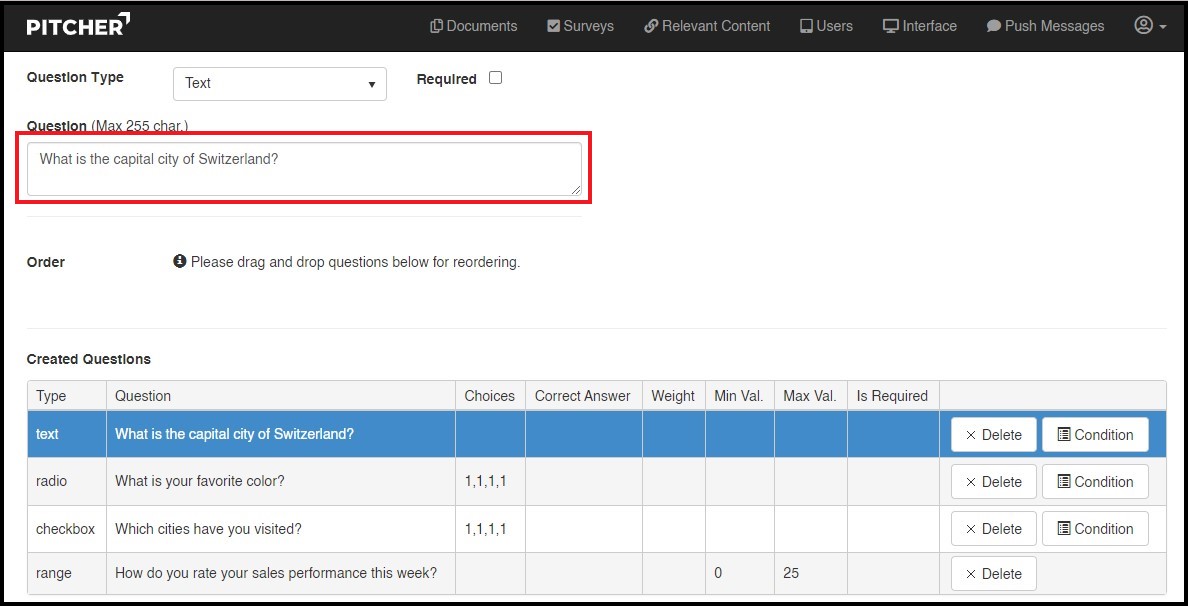The height and width of the screenshot is (606, 1188).
Task: Delete the cities visited question
Action: [x=993, y=529]
